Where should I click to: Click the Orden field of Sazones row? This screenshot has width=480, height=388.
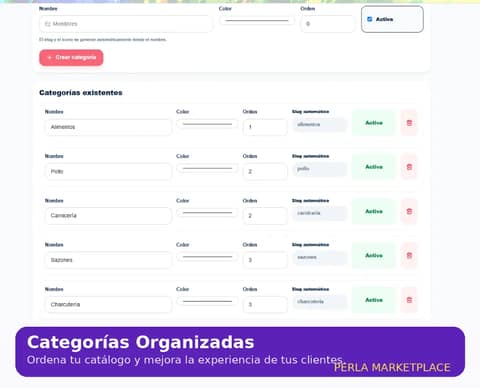pyautogui.click(x=265, y=260)
